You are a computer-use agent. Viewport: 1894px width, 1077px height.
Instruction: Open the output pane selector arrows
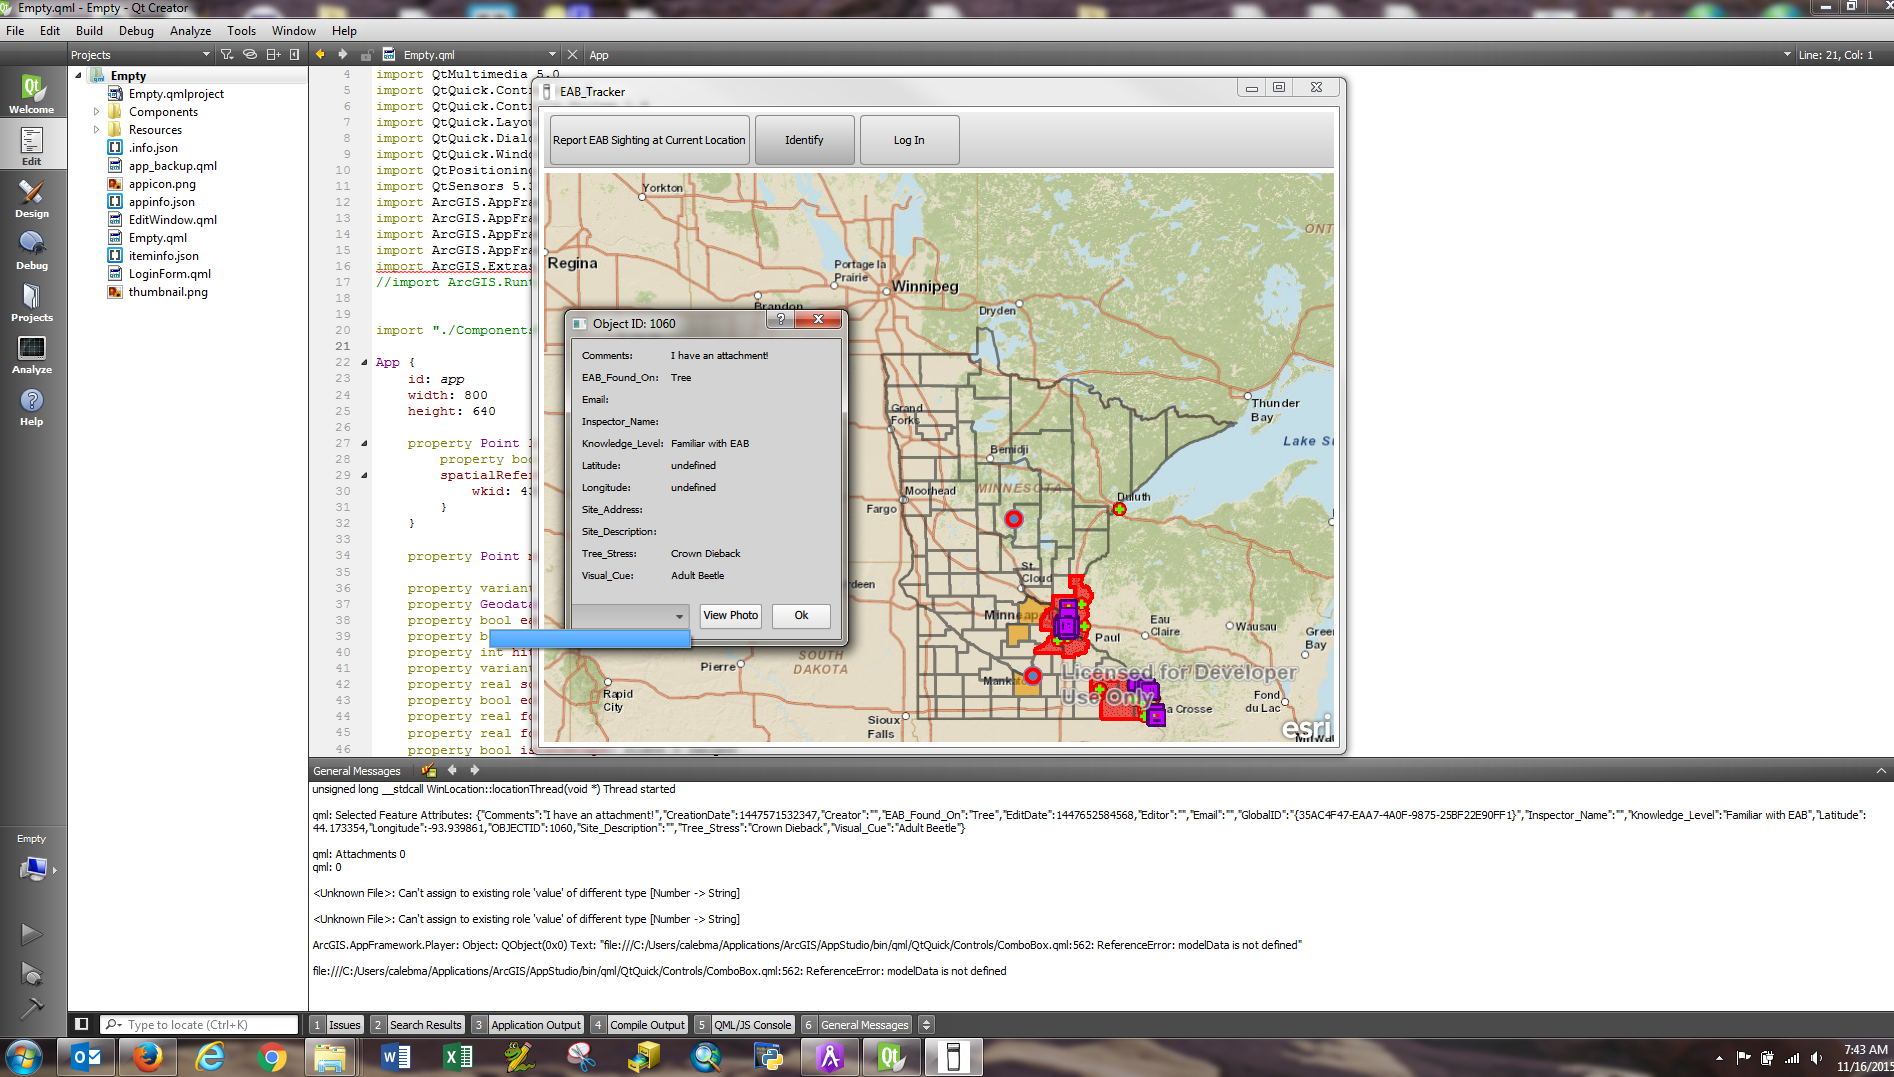point(926,1024)
